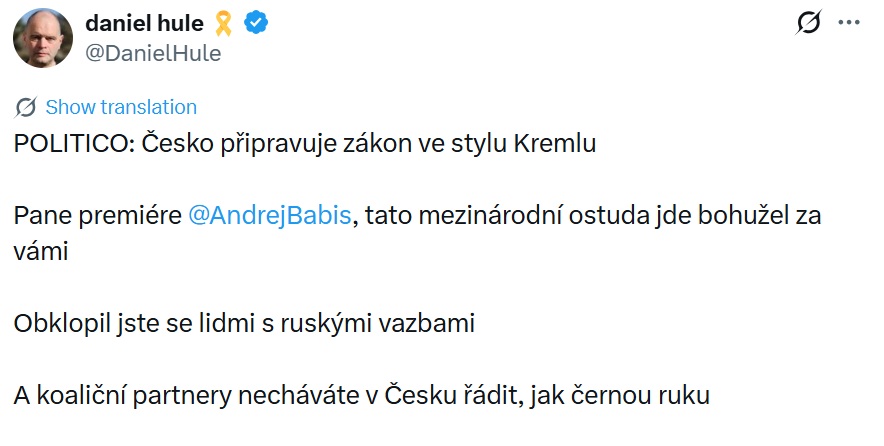The width and height of the screenshot is (884, 446).
Task: Open daniel hule's profile picture
Action: (x=42, y=38)
